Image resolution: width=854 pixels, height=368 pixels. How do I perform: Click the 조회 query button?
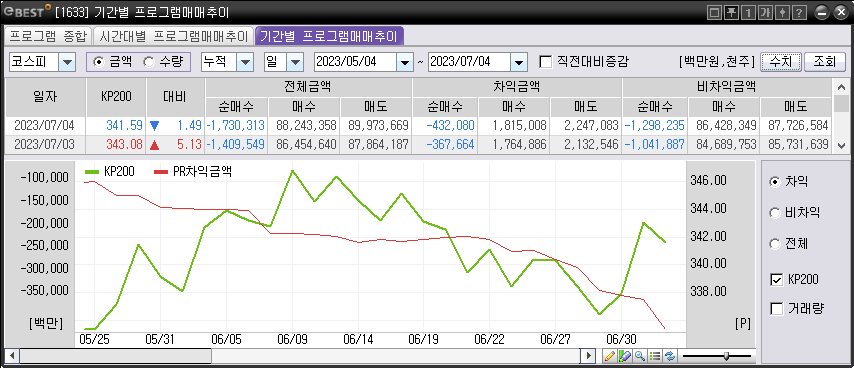(x=825, y=62)
